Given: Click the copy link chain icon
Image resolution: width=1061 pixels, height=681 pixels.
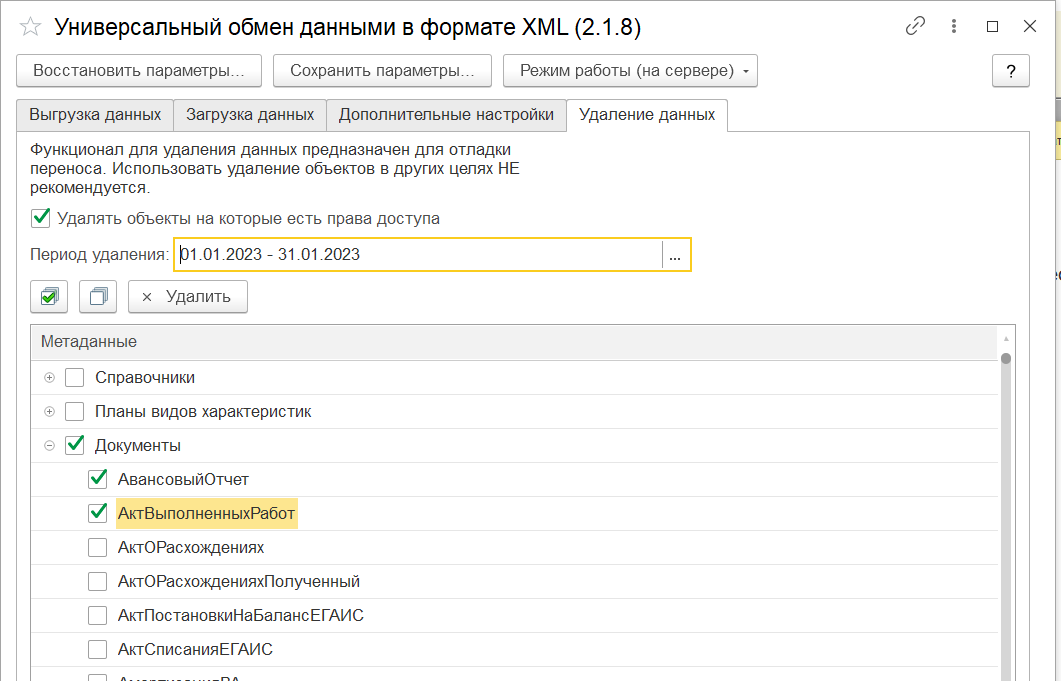Looking at the screenshot, I should tap(915, 27).
